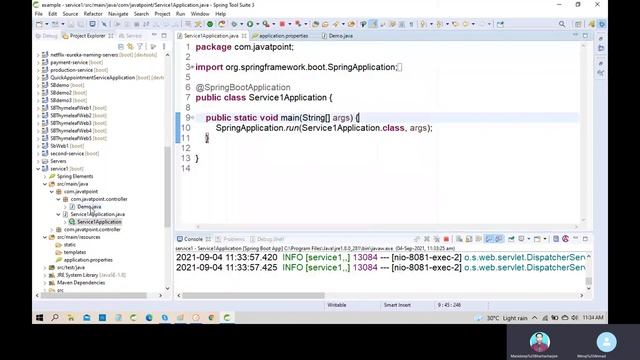640x360 pixels.
Task: Collapse the src/main/resources folder
Action: (45, 237)
